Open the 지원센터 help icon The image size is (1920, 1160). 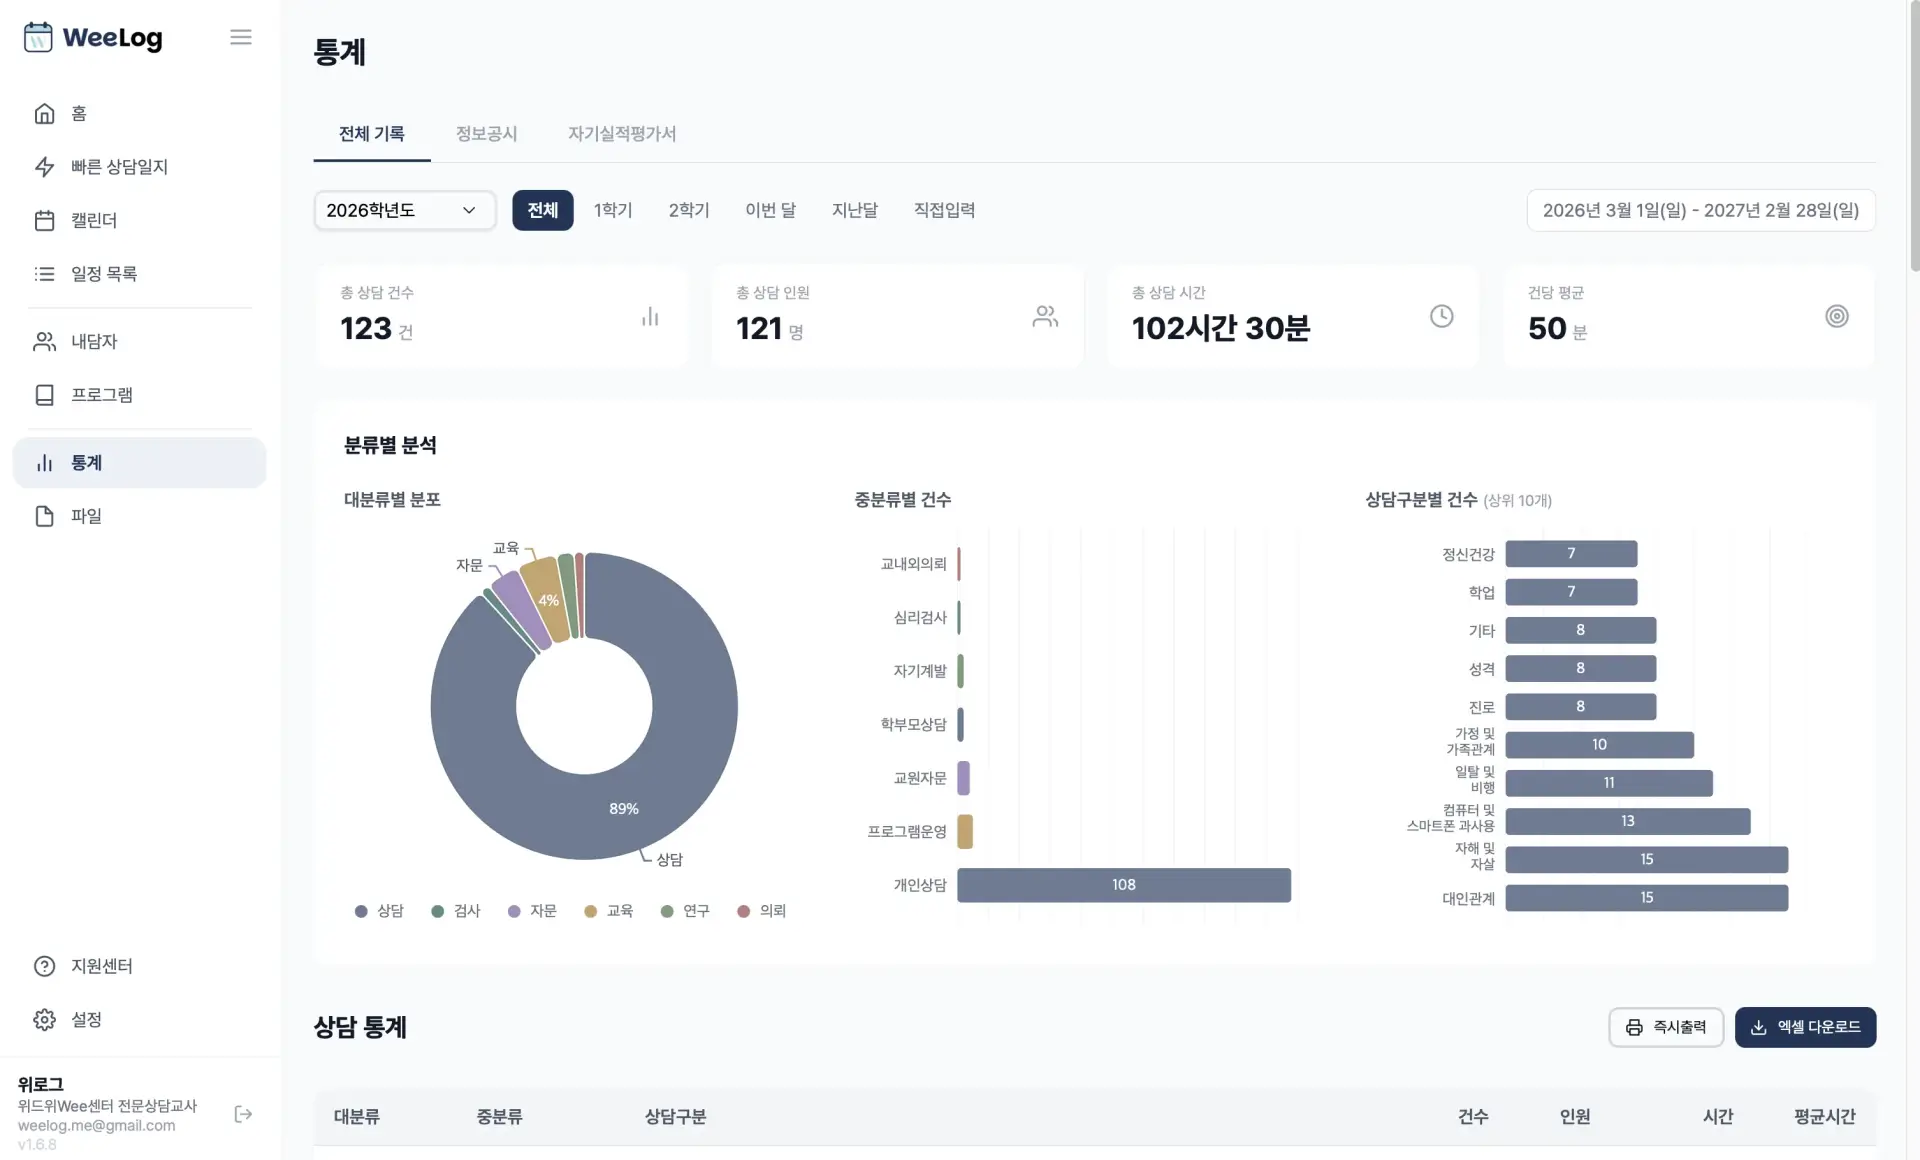pyautogui.click(x=44, y=966)
